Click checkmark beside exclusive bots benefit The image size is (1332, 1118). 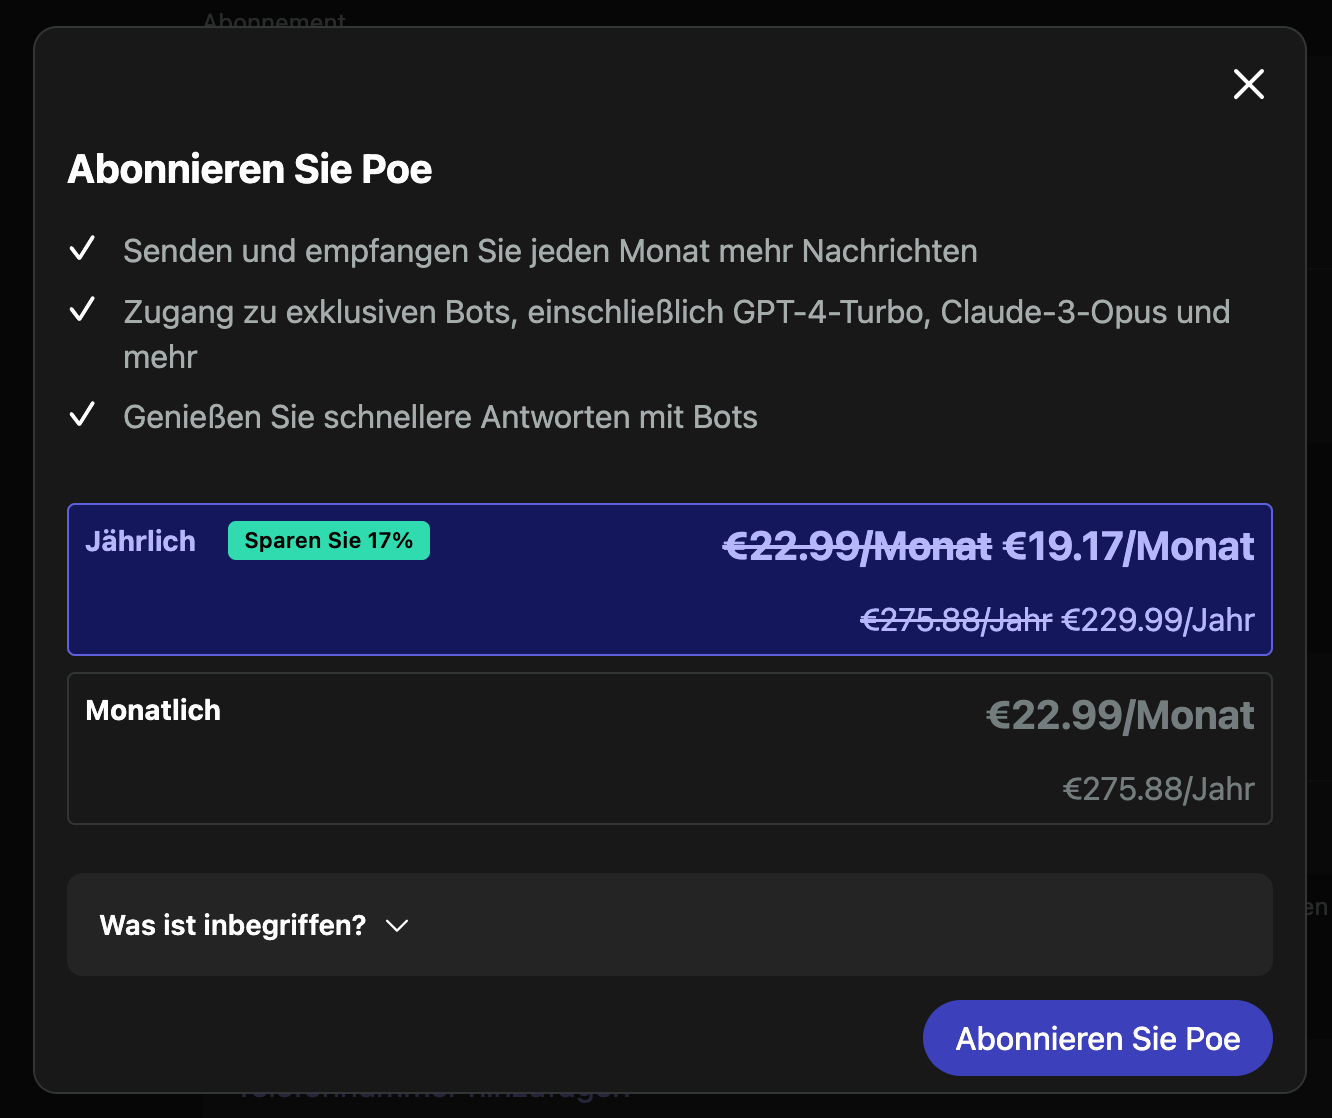tap(82, 311)
